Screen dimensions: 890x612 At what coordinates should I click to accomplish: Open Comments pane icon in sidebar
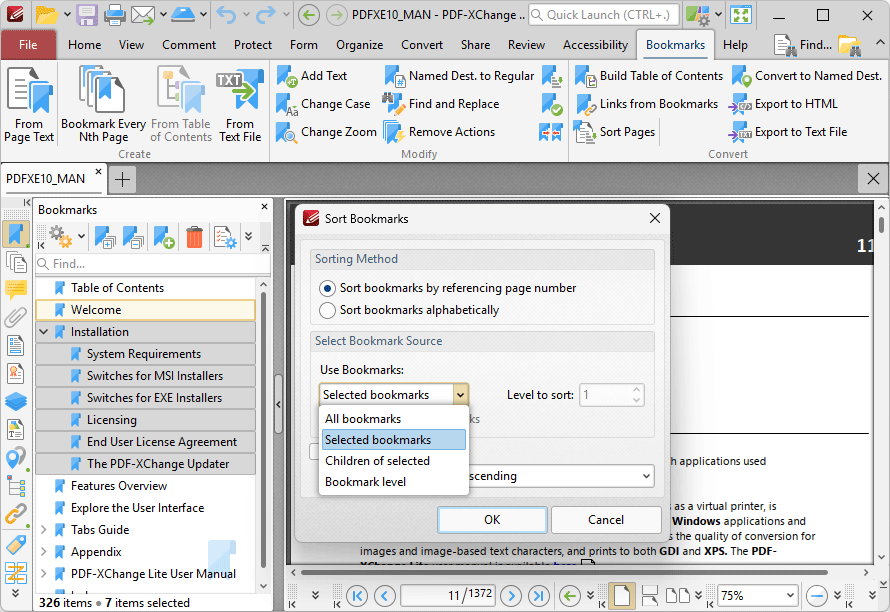15,290
